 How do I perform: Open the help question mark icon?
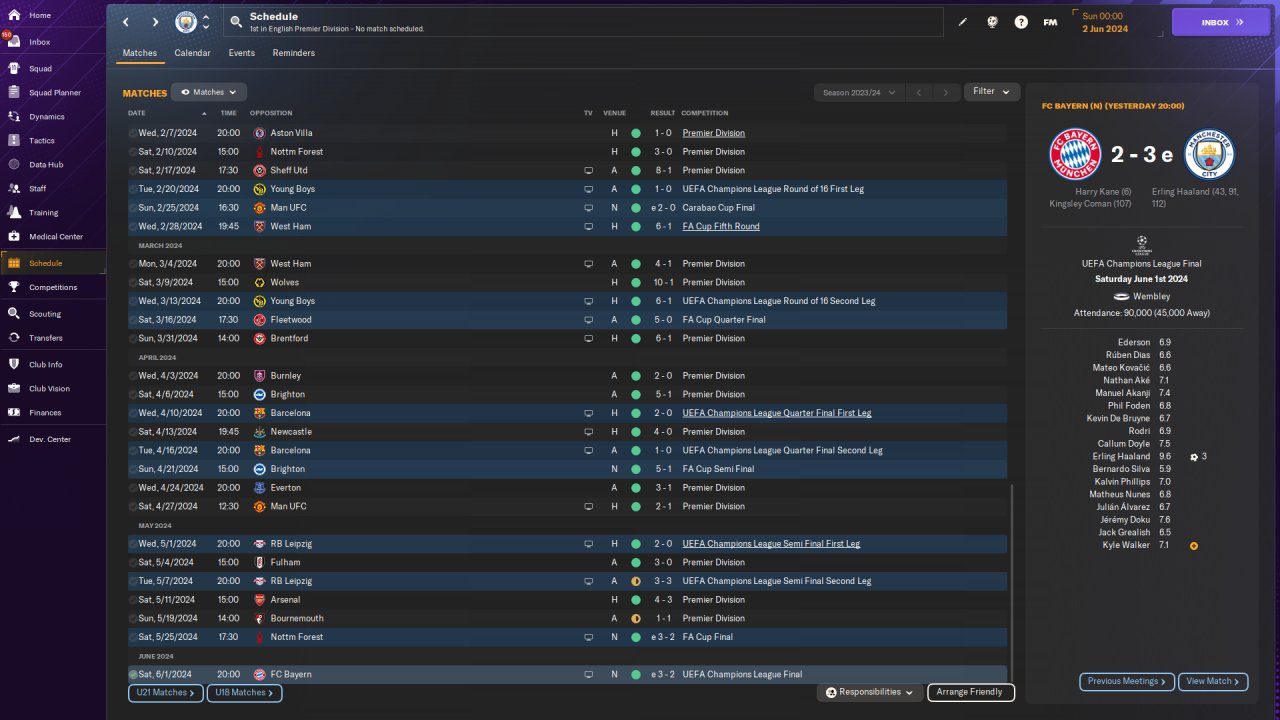1021,22
